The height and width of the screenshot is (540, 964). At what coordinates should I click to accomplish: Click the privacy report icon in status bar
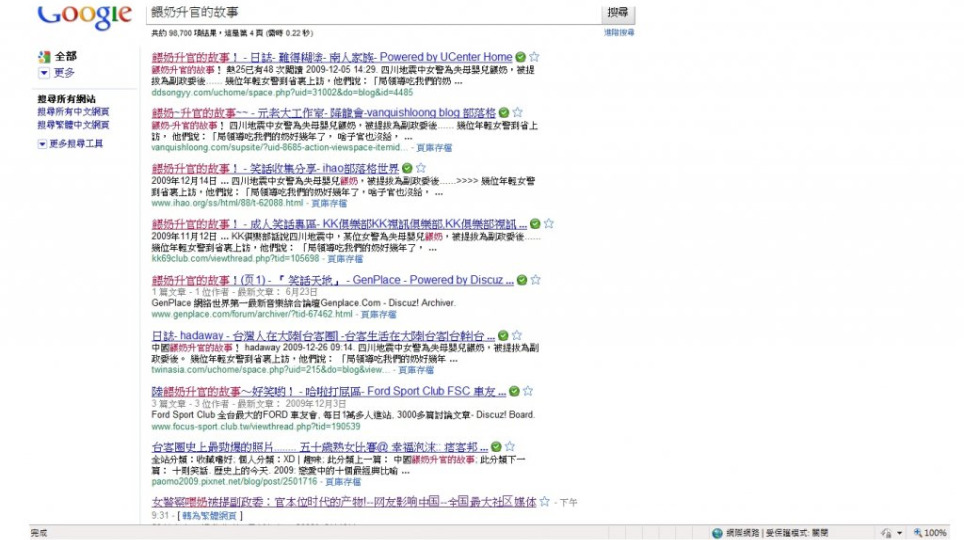tap(887, 533)
